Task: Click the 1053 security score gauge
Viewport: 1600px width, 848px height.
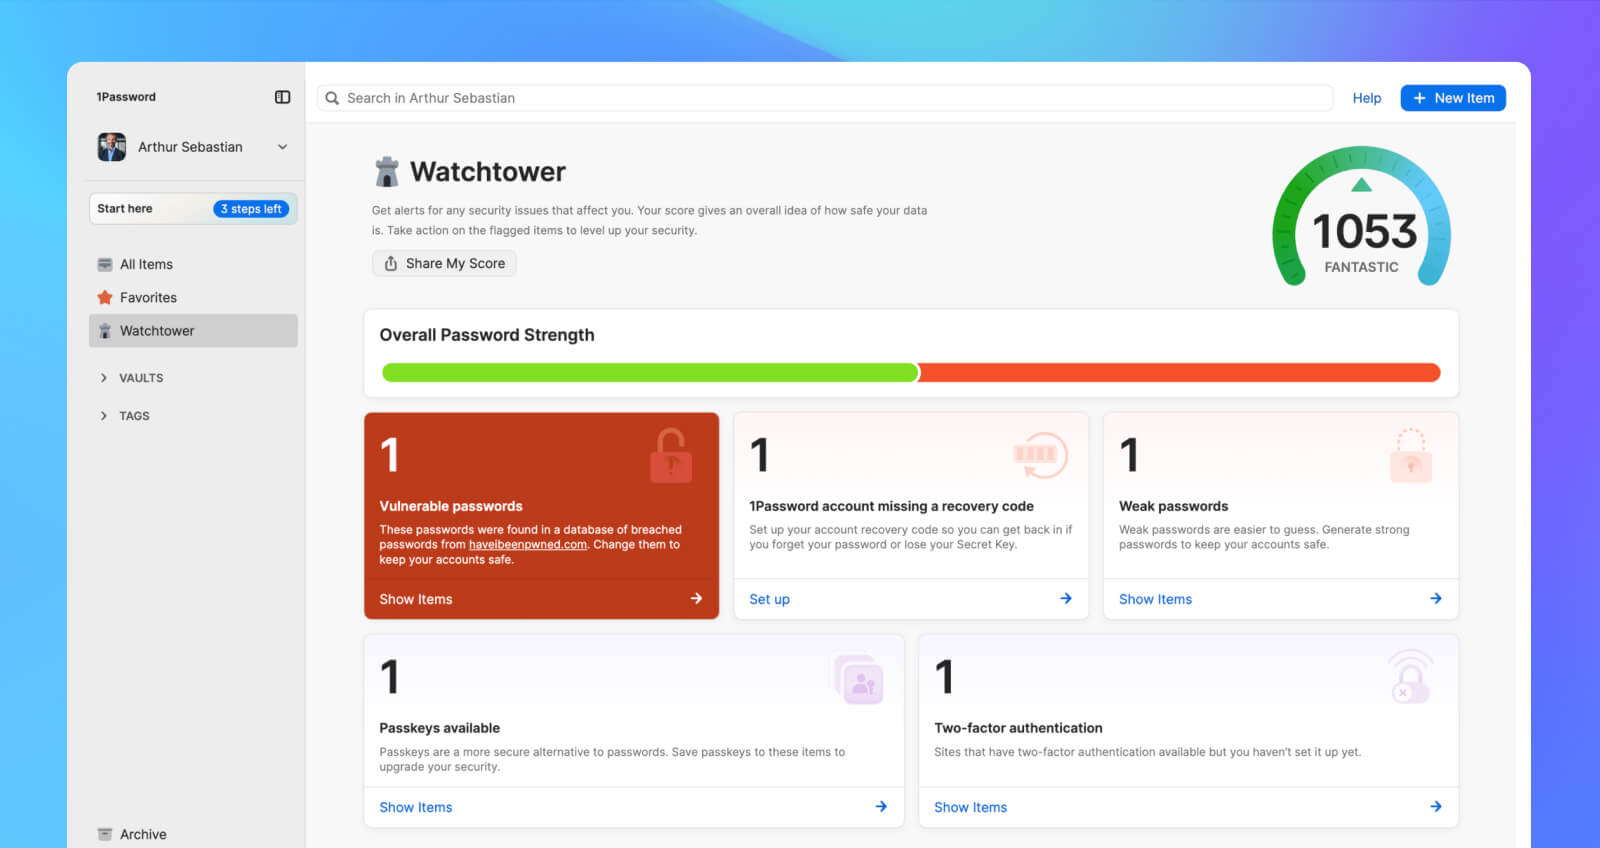Action: click(1362, 216)
